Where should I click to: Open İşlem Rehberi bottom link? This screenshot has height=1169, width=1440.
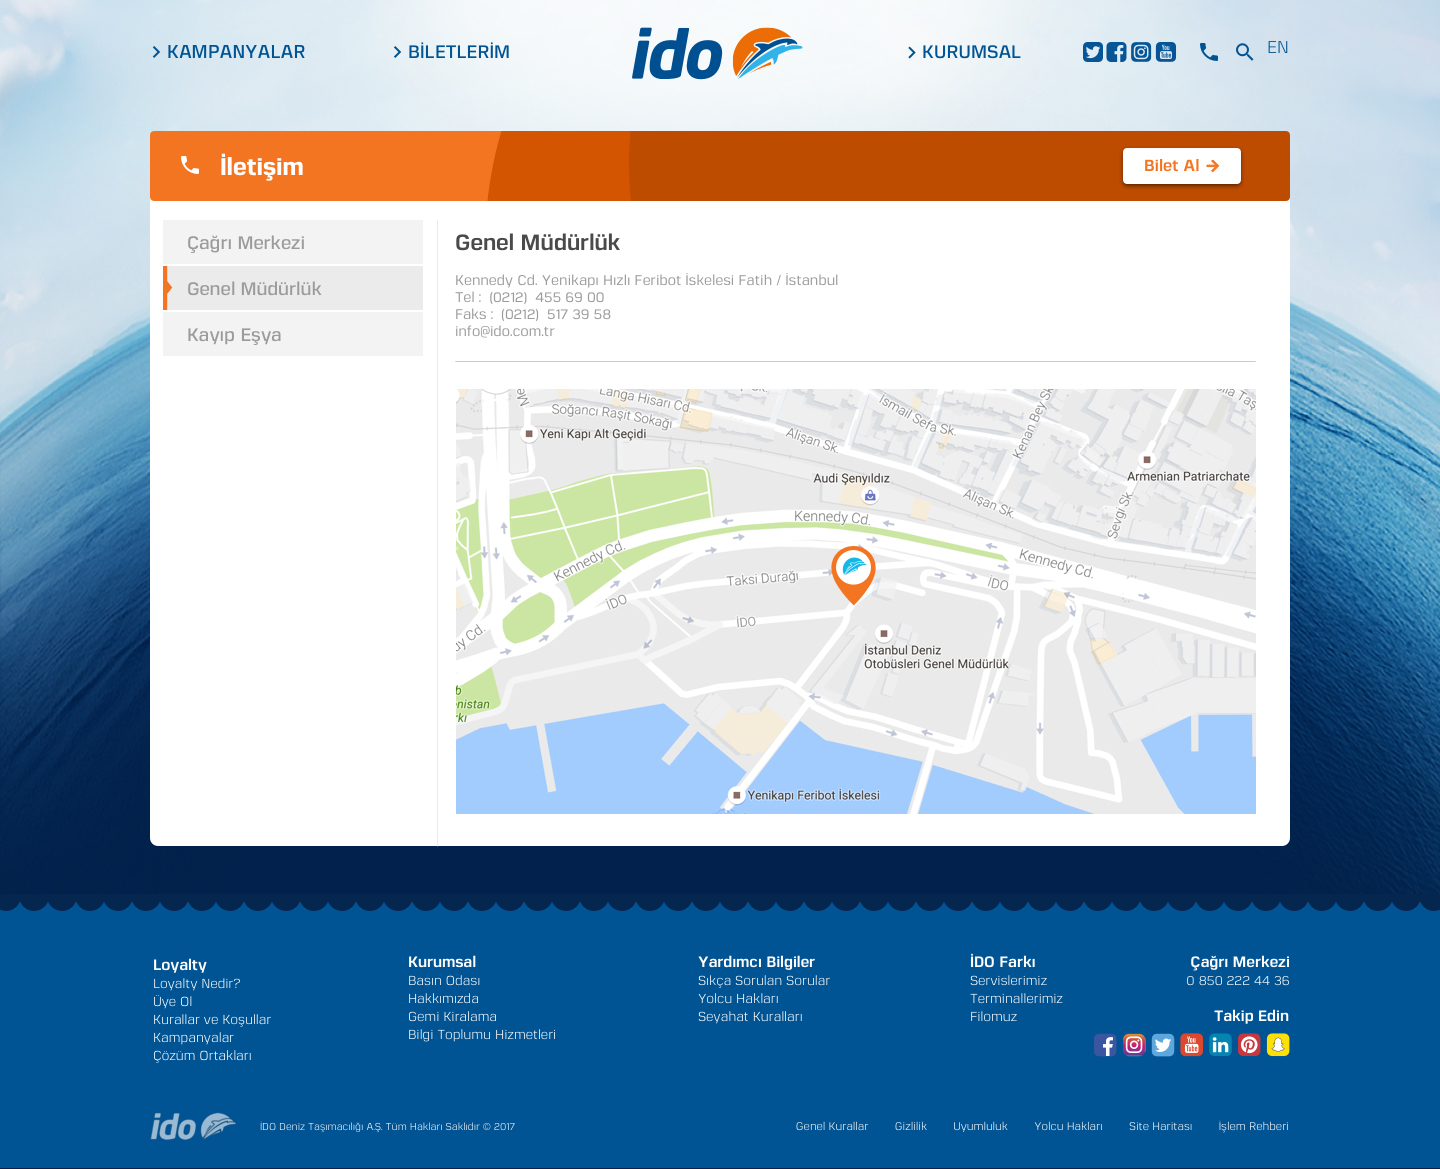click(1253, 1127)
